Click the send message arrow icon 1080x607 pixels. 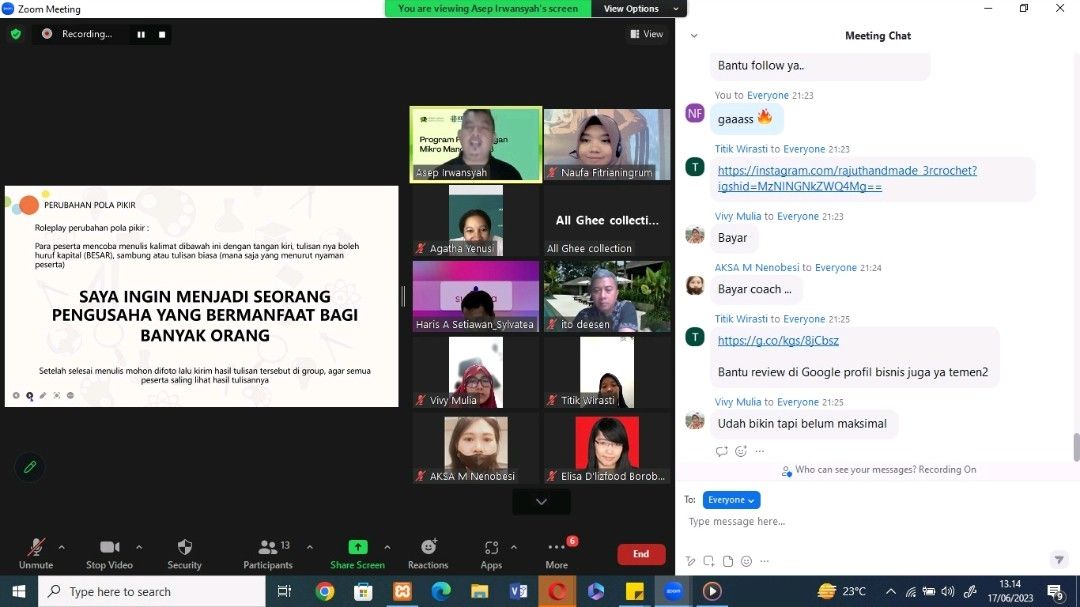point(1059,560)
